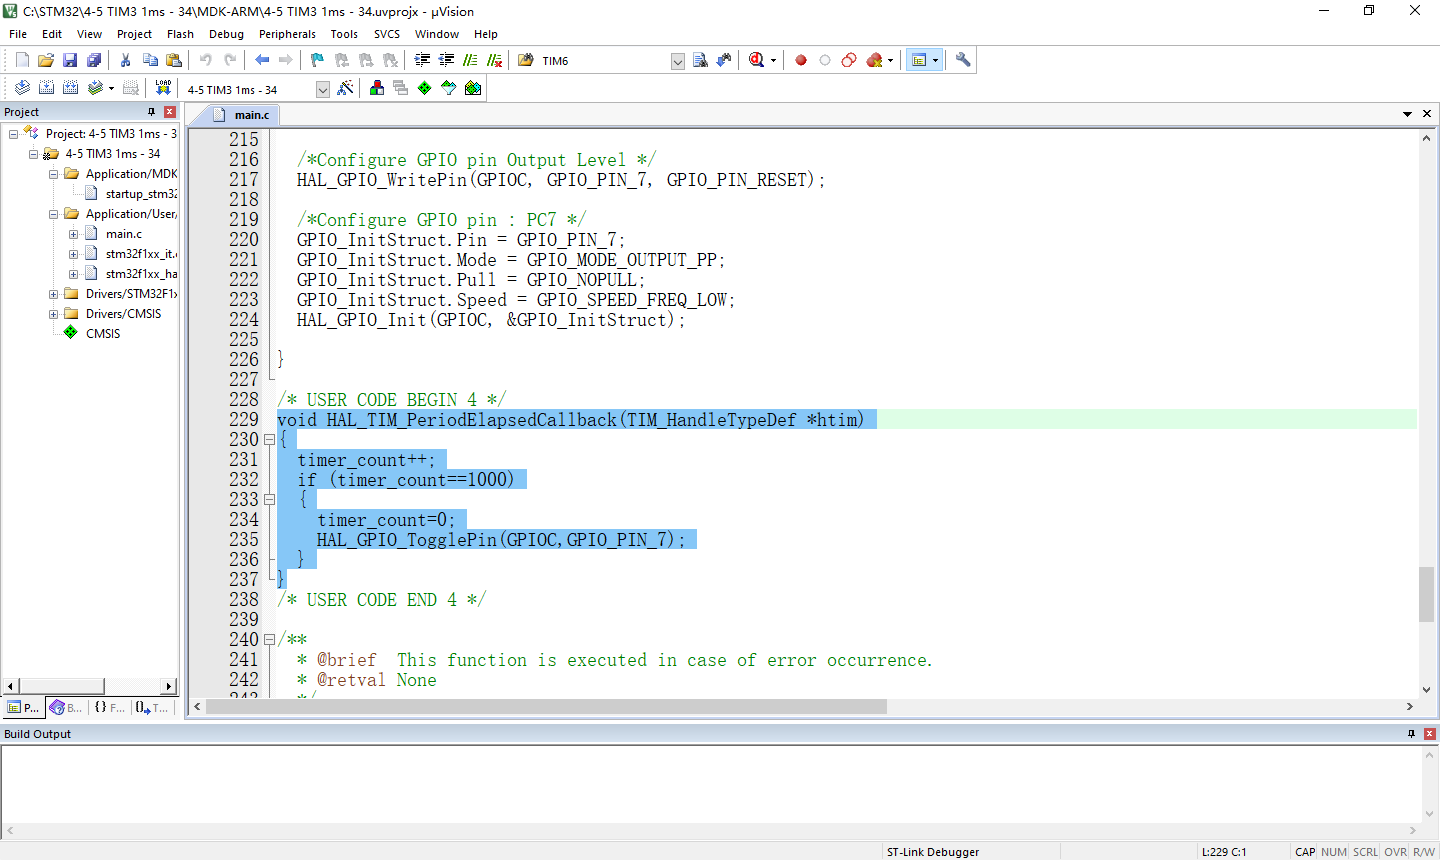Open the Flash menu

(x=180, y=34)
